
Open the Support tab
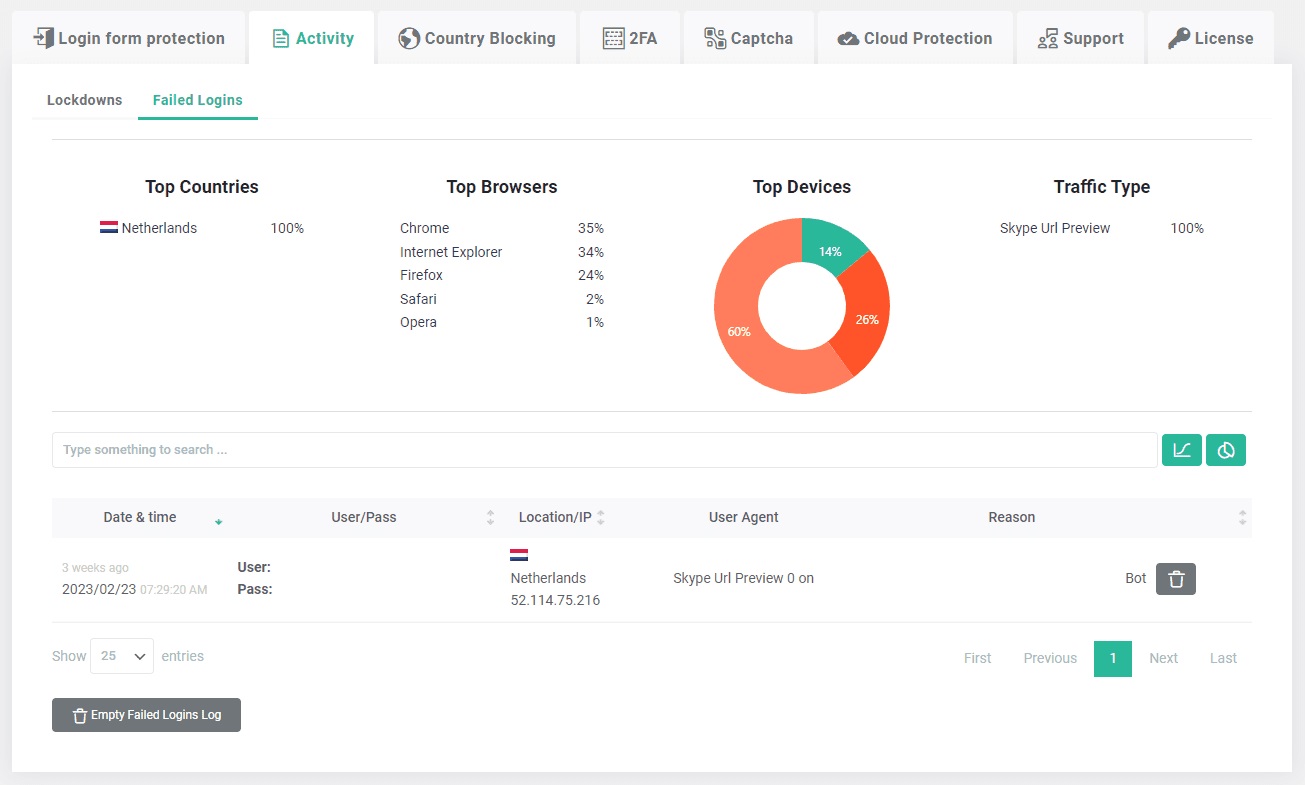[1080, 38]
